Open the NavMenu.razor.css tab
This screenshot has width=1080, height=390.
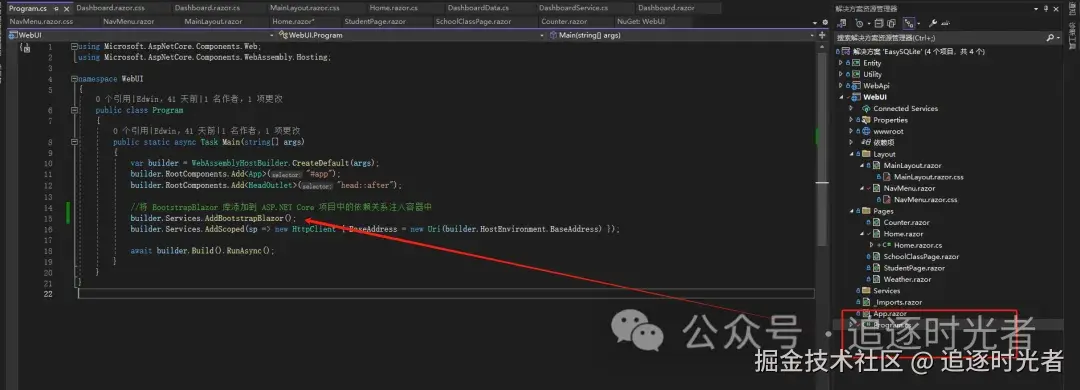click(x=41, y=21)
